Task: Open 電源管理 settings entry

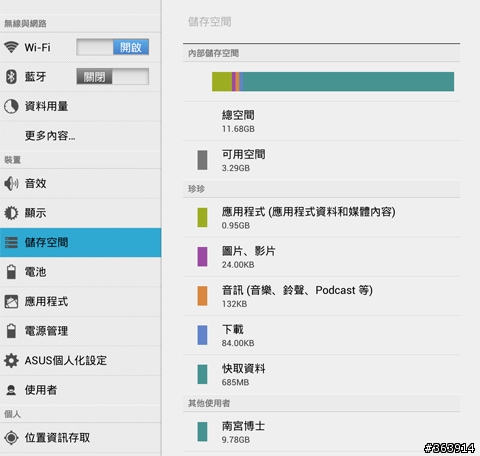Action: (80, 331)
